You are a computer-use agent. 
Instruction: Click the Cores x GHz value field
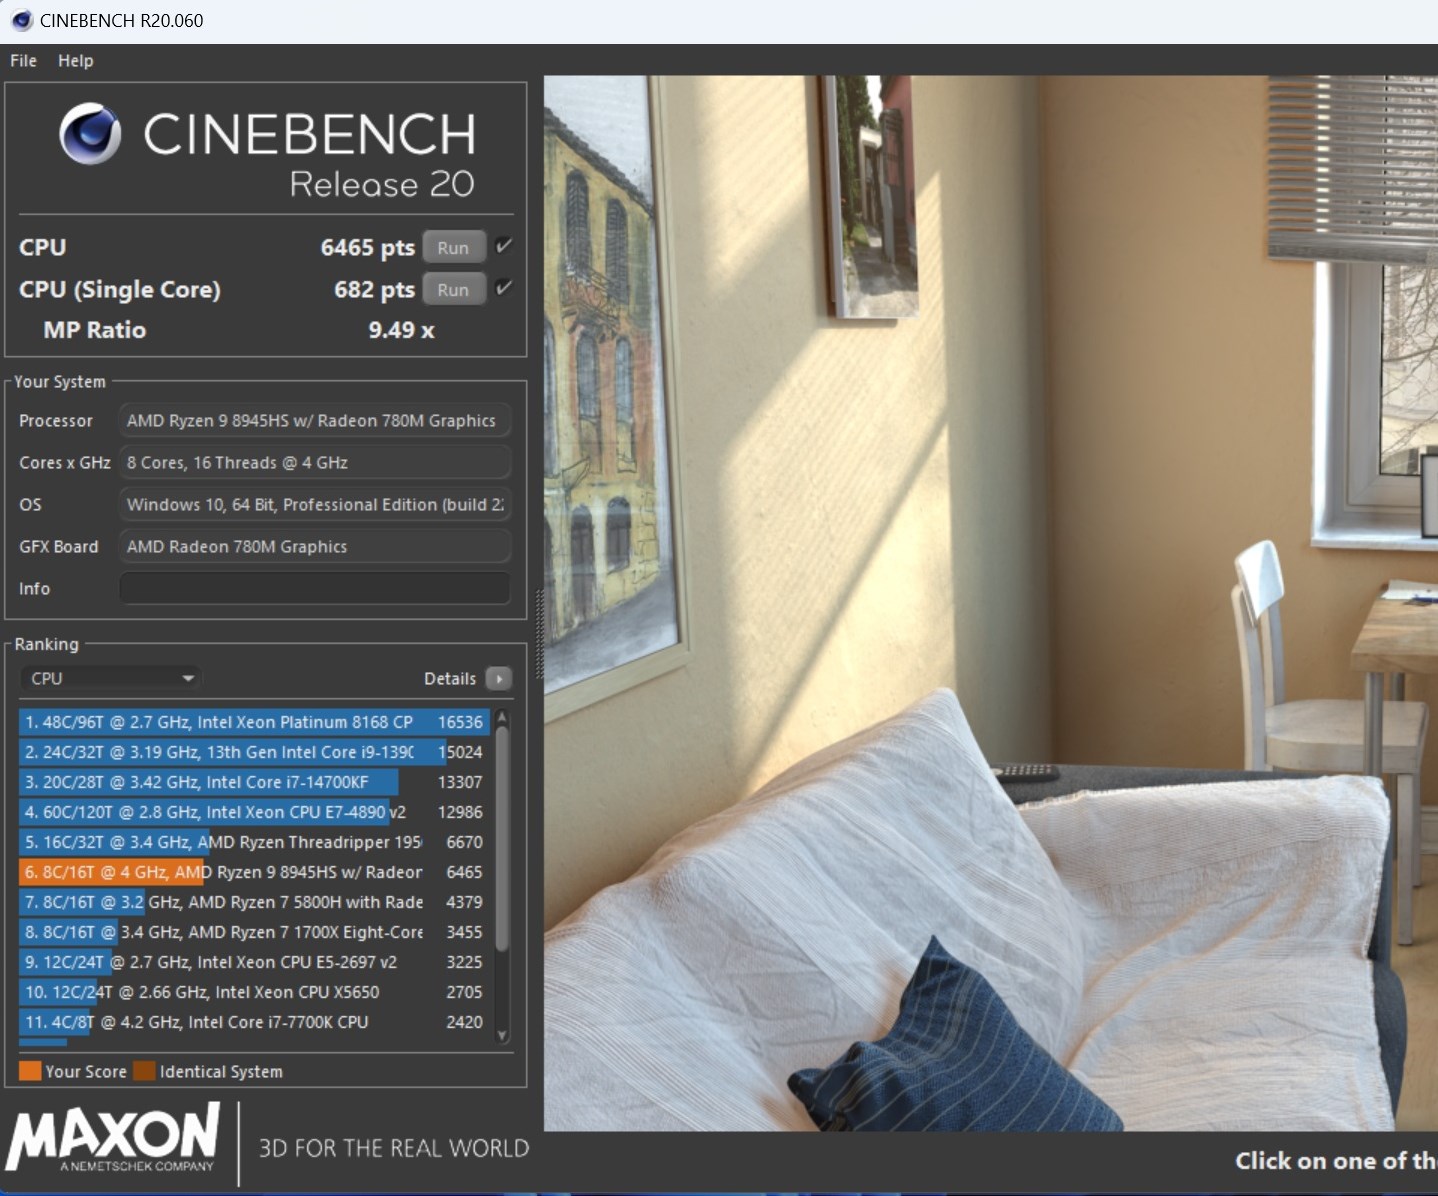[x=315, y=462]
